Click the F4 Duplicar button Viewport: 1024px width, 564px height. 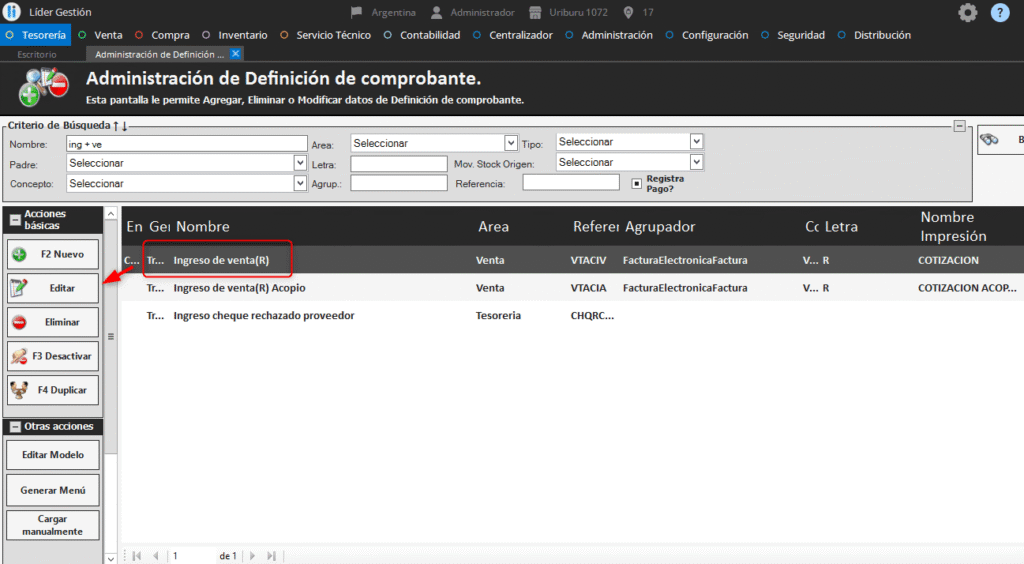(x=53, y=390)
